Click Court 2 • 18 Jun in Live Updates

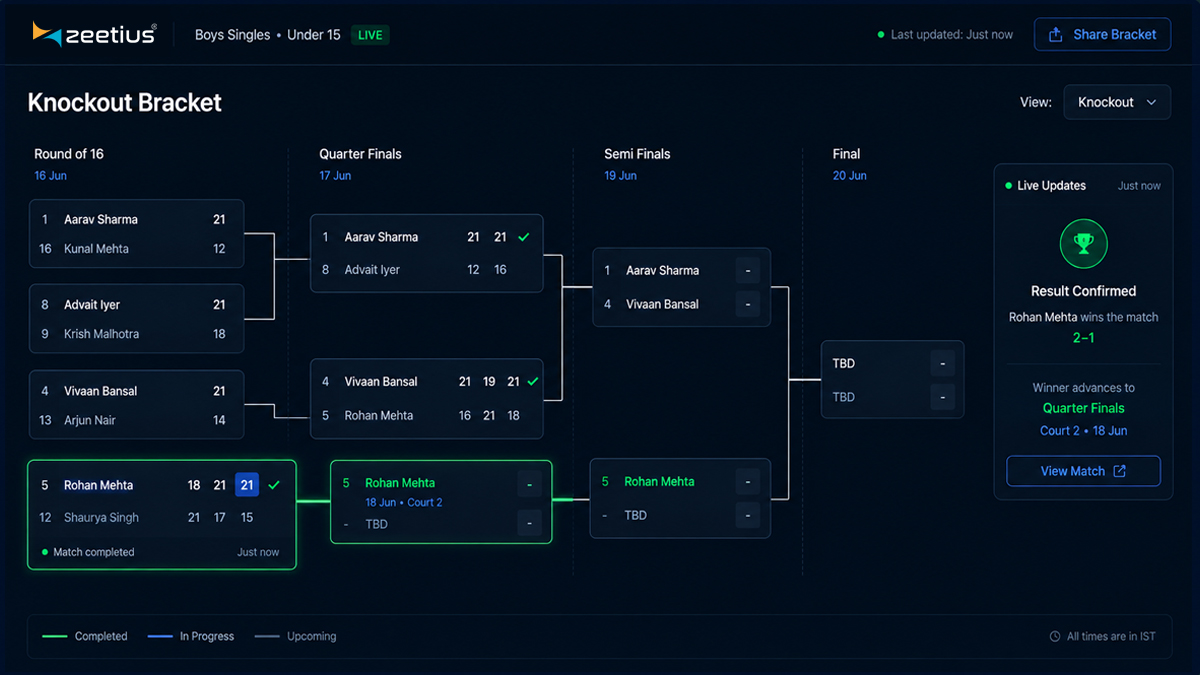(x=1083, y=431)
